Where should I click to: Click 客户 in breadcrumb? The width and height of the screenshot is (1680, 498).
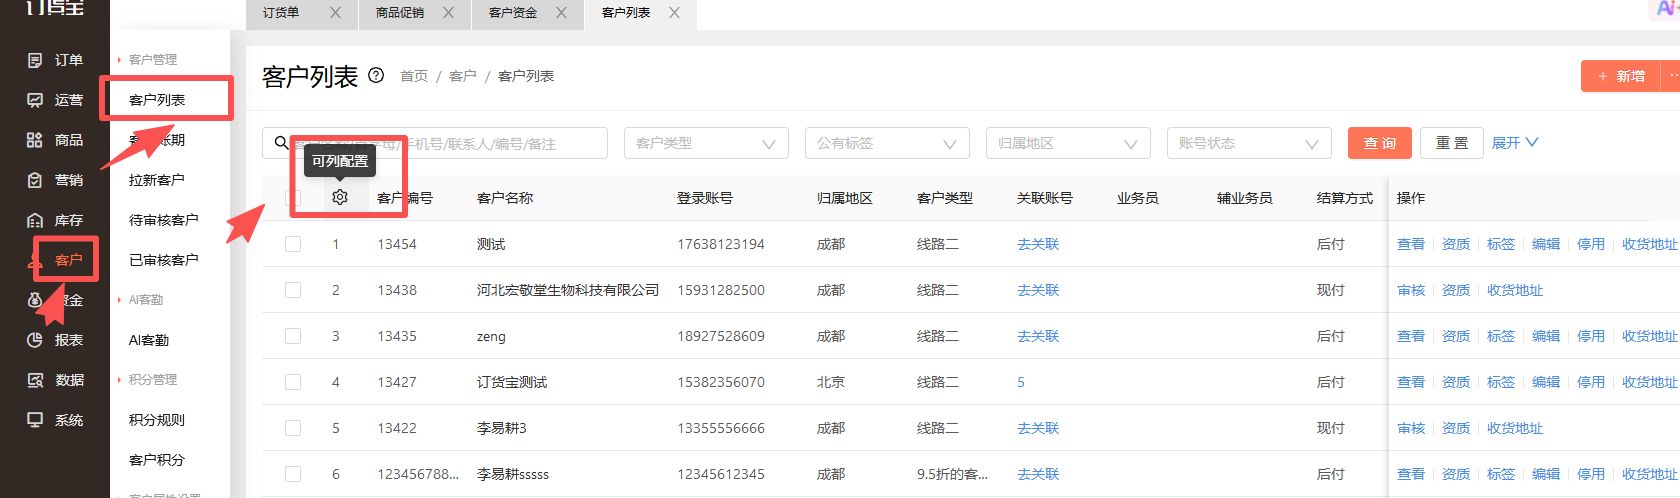click(463, 76)
